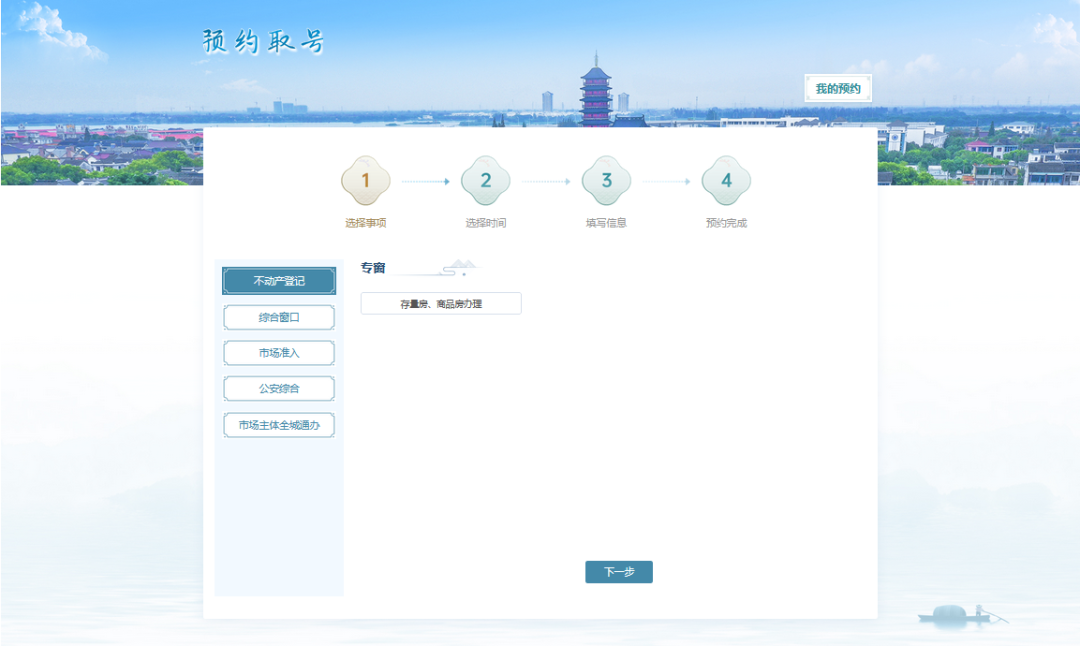1080x646 pixels.
Task: Select the 不动产登记 category tab
Action: tap(279, 281)
